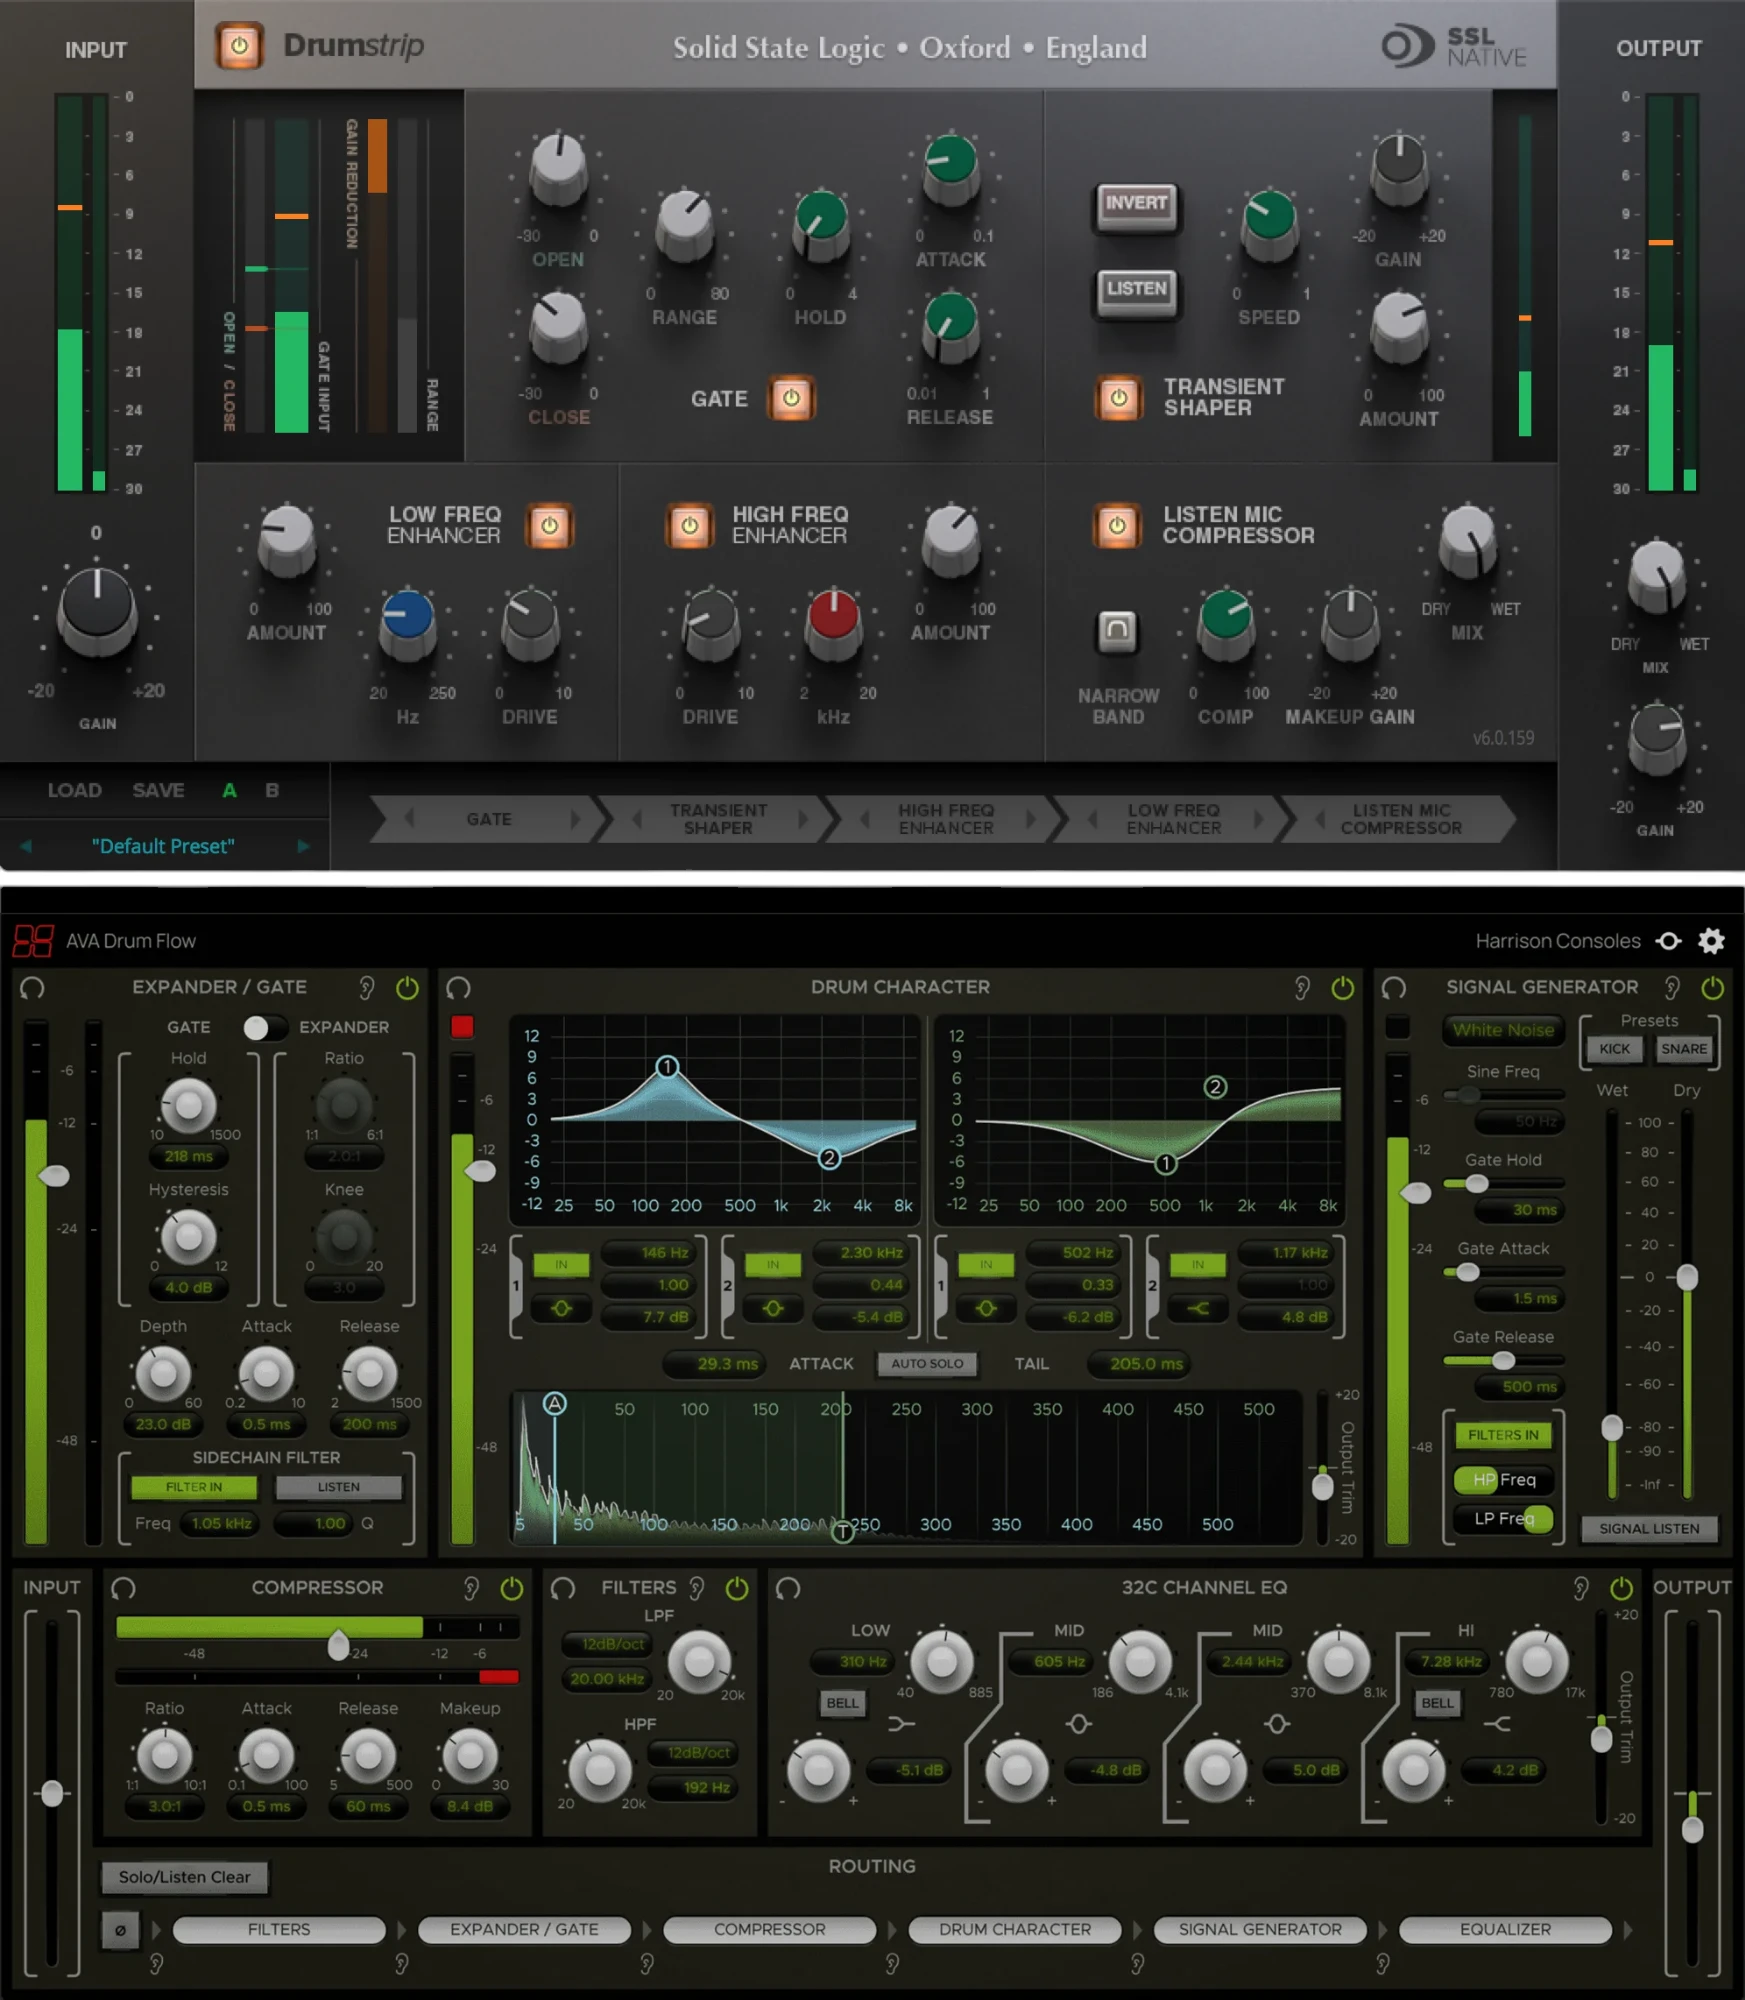
Task: Toggle the Drumstrip plugin power button
Action: point(239,45)
